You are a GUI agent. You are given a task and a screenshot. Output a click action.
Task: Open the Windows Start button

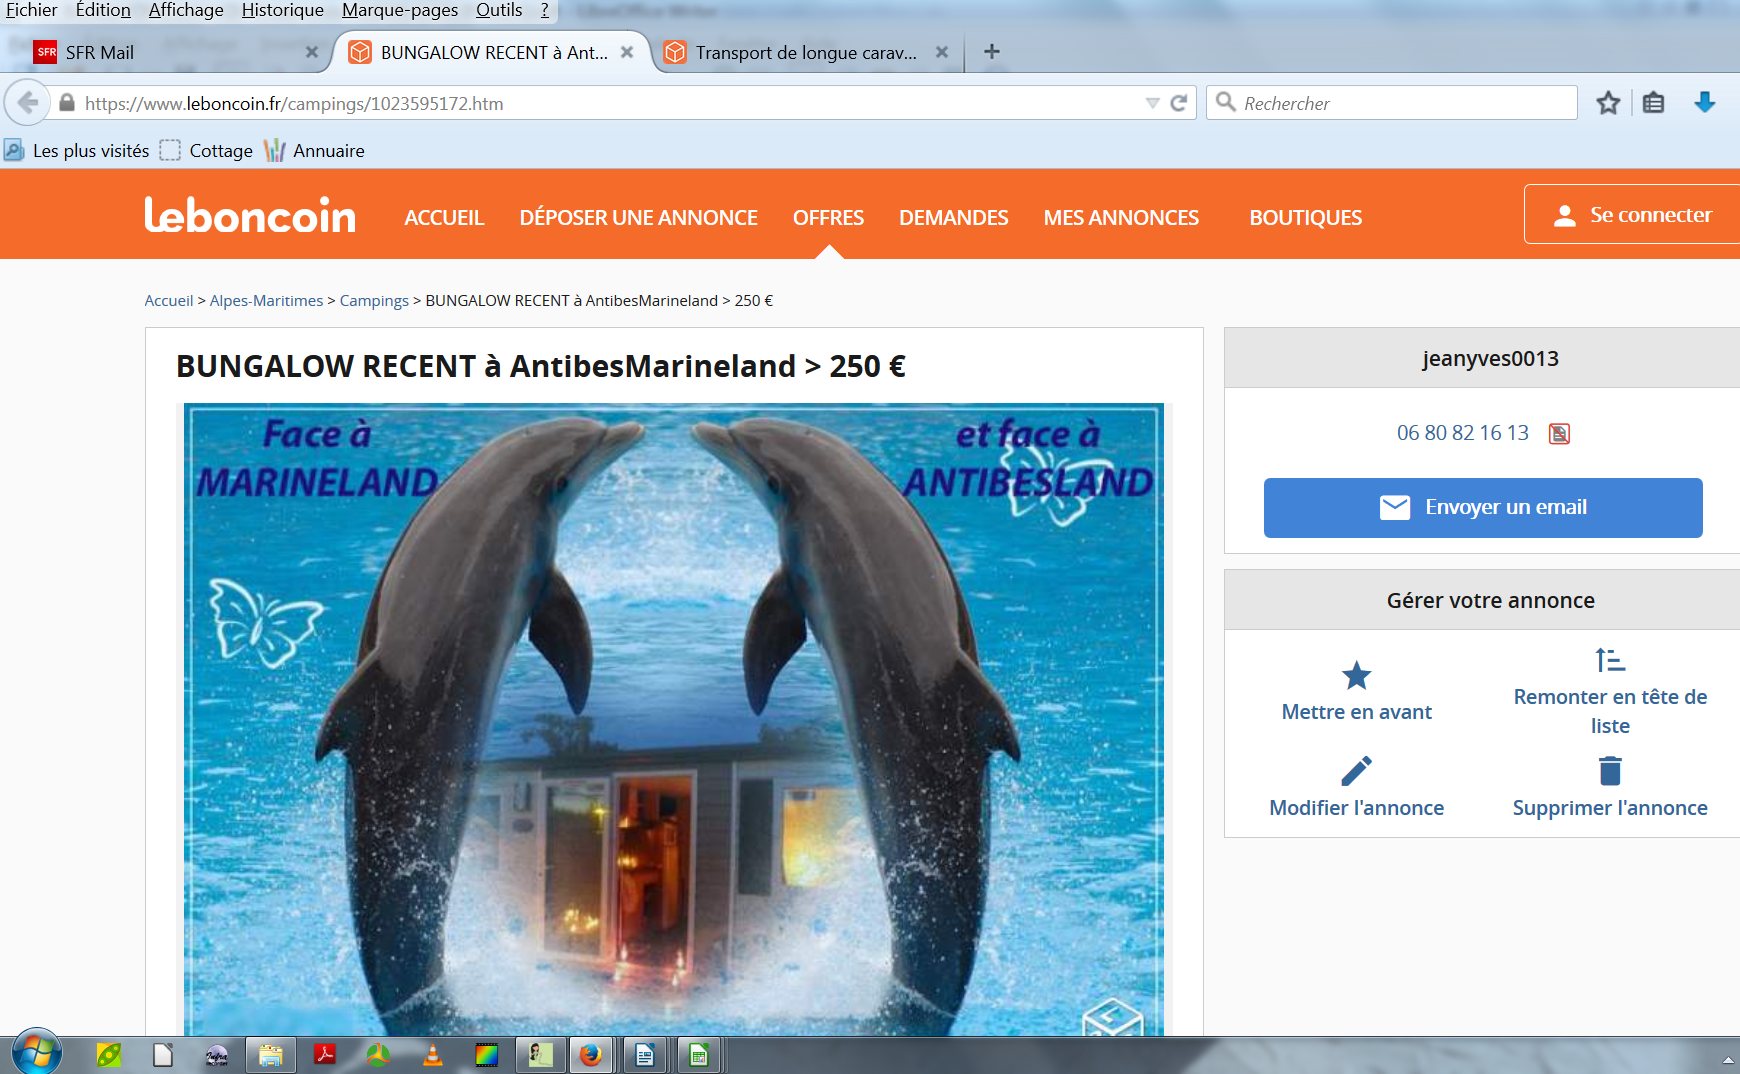37,1053
